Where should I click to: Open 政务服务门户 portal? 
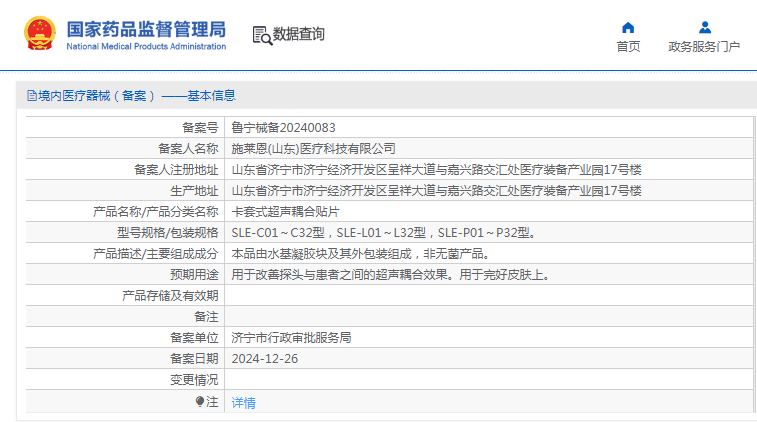point(704,46)
